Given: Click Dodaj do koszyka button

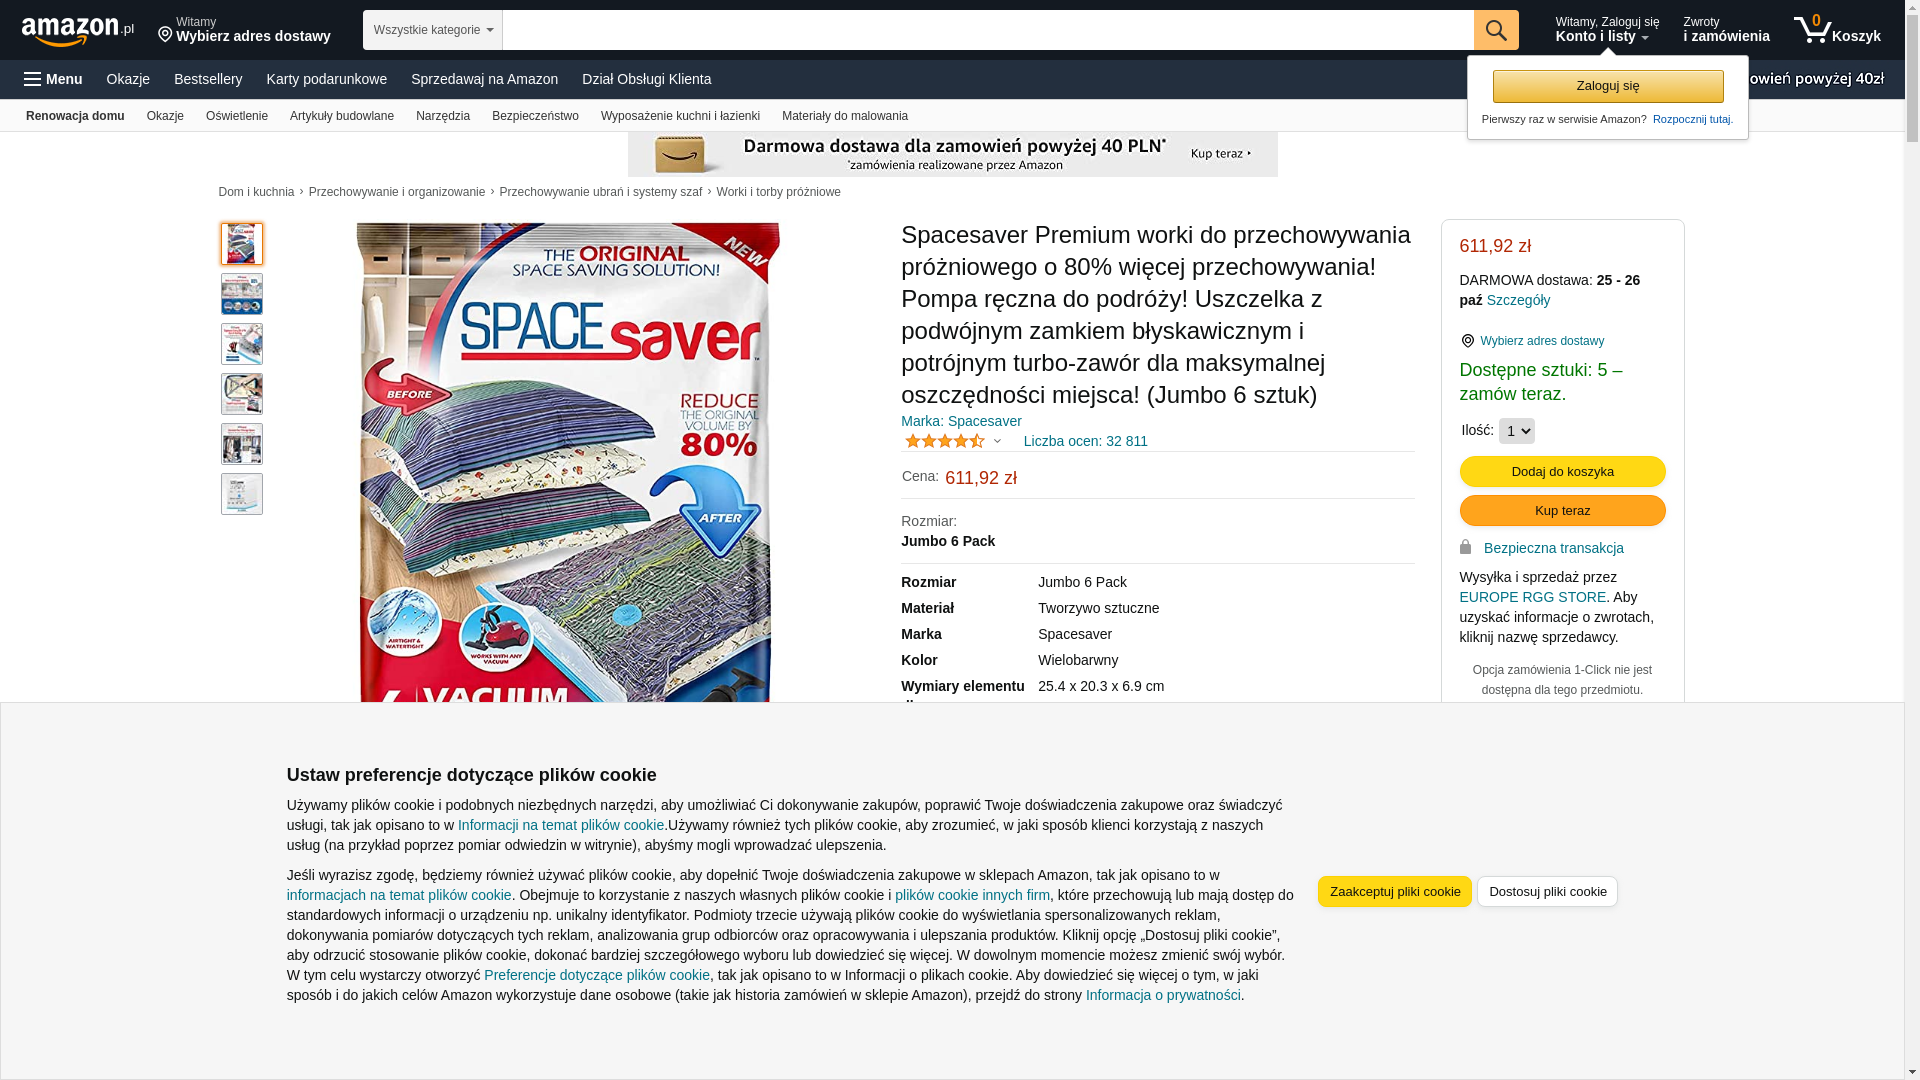Looking at the screenshot, I should point(1562,472).
